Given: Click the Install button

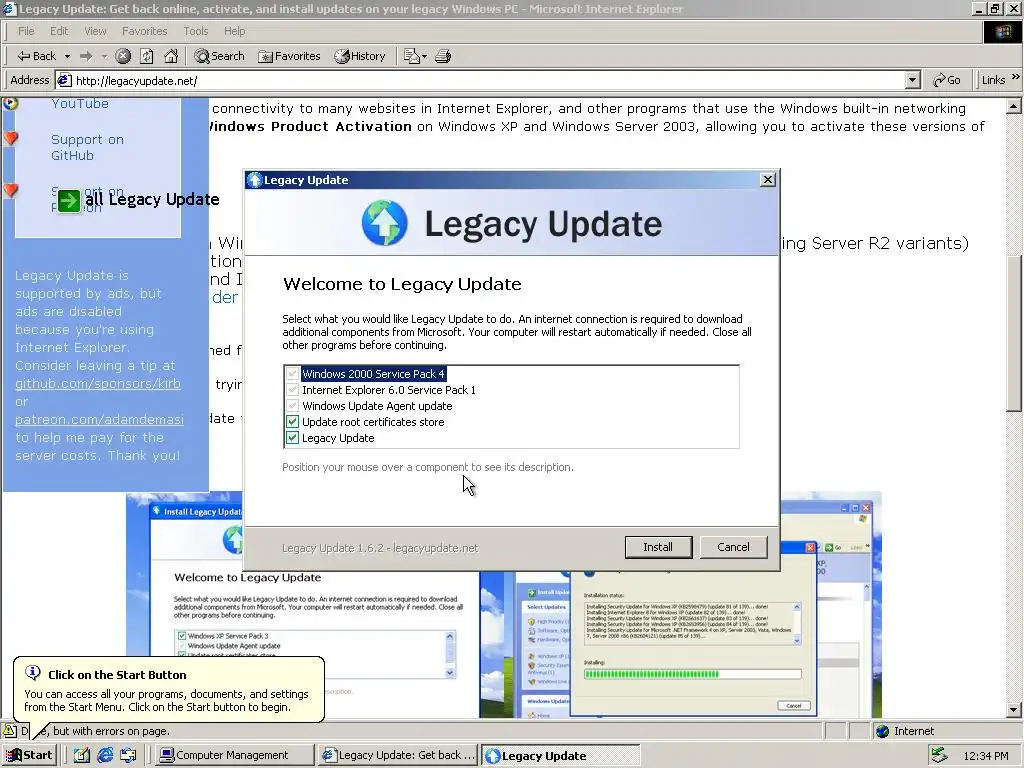Looking at the screenshot, I should (x=658, y=547).
